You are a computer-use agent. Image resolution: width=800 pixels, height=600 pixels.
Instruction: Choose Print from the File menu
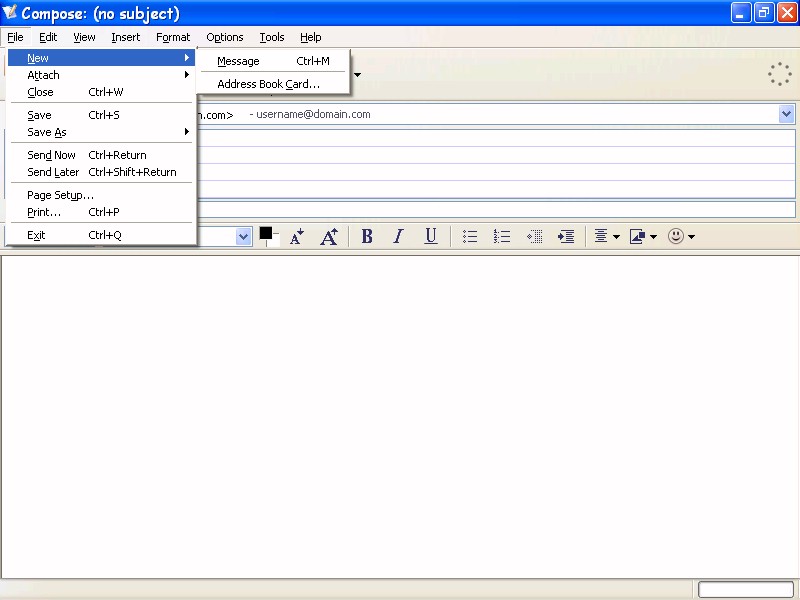102,212
